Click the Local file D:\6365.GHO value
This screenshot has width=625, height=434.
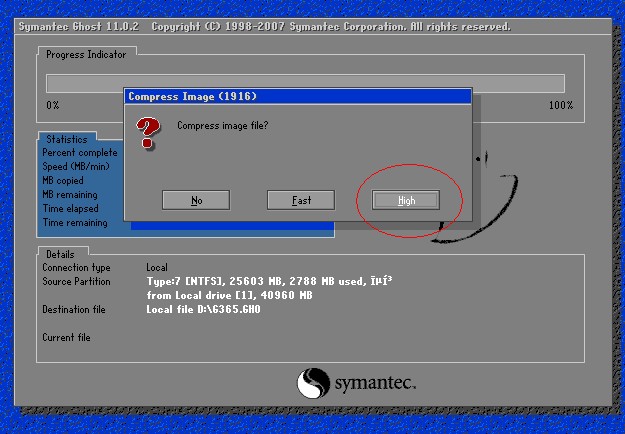[x=203, y=309]
